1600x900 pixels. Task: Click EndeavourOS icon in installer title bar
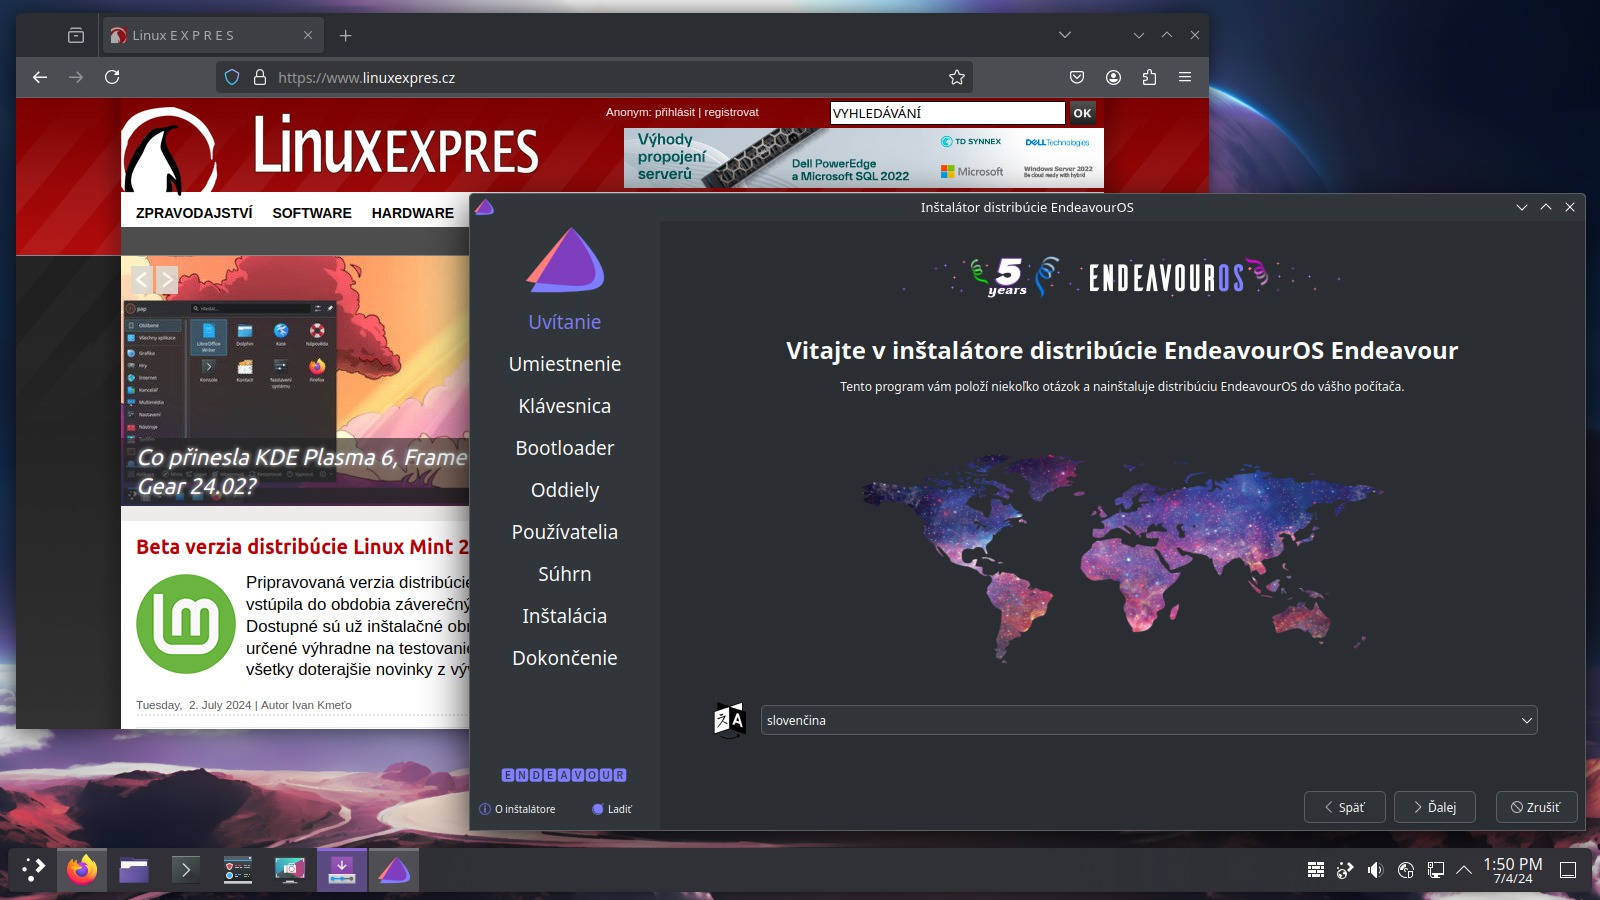pyautogui.click(x=485, y=207)
